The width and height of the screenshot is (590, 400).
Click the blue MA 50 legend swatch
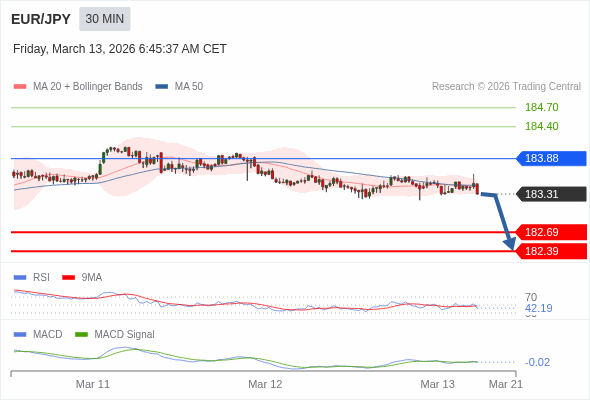point(162,87)
